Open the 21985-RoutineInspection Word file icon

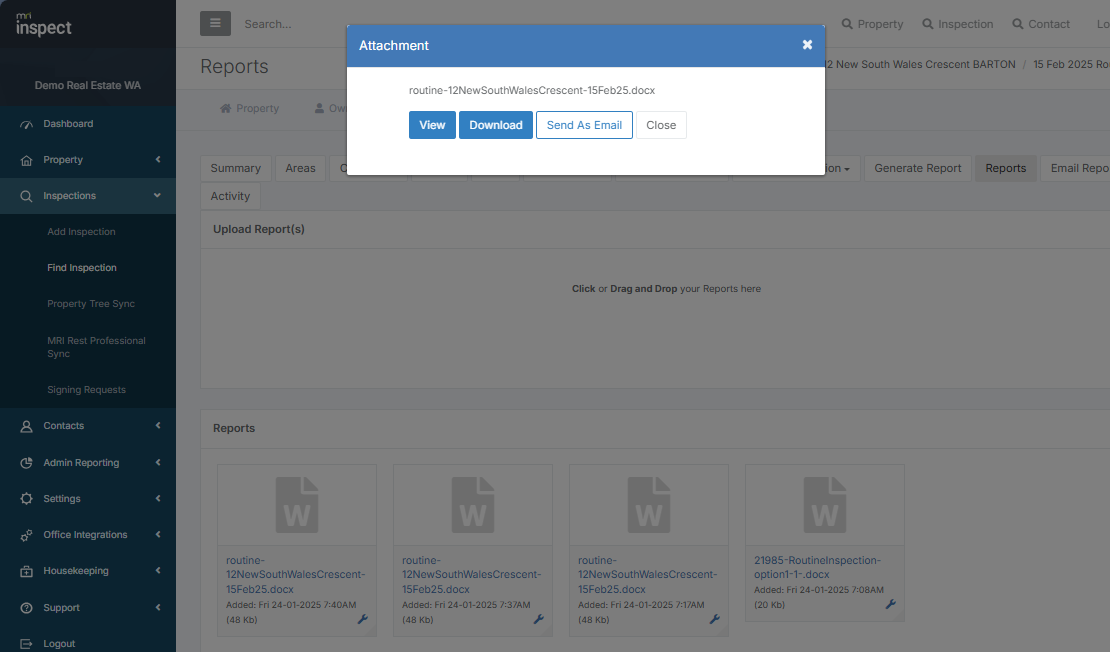[x=825, y=505]
